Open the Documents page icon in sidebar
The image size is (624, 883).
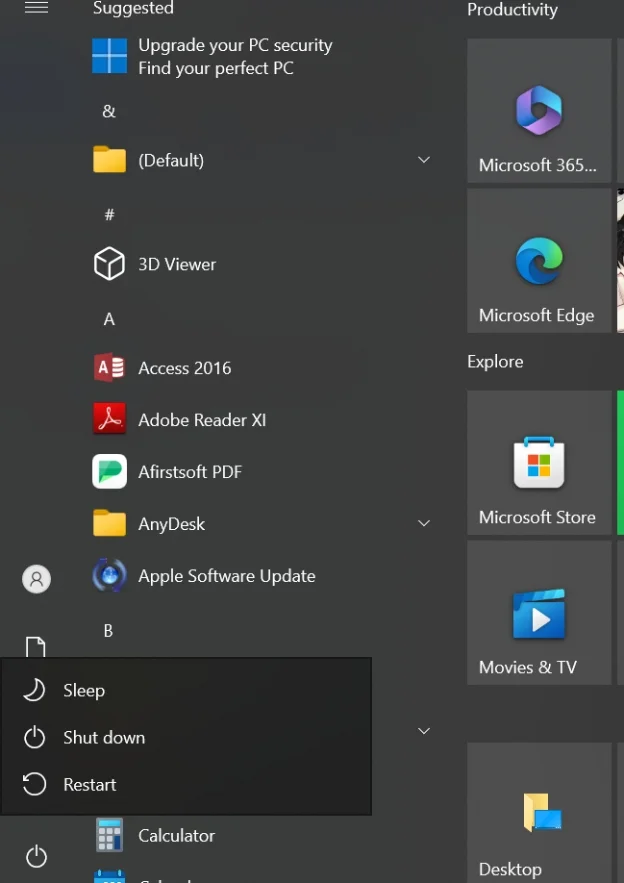pyautogui.click(x=35, y=647)
